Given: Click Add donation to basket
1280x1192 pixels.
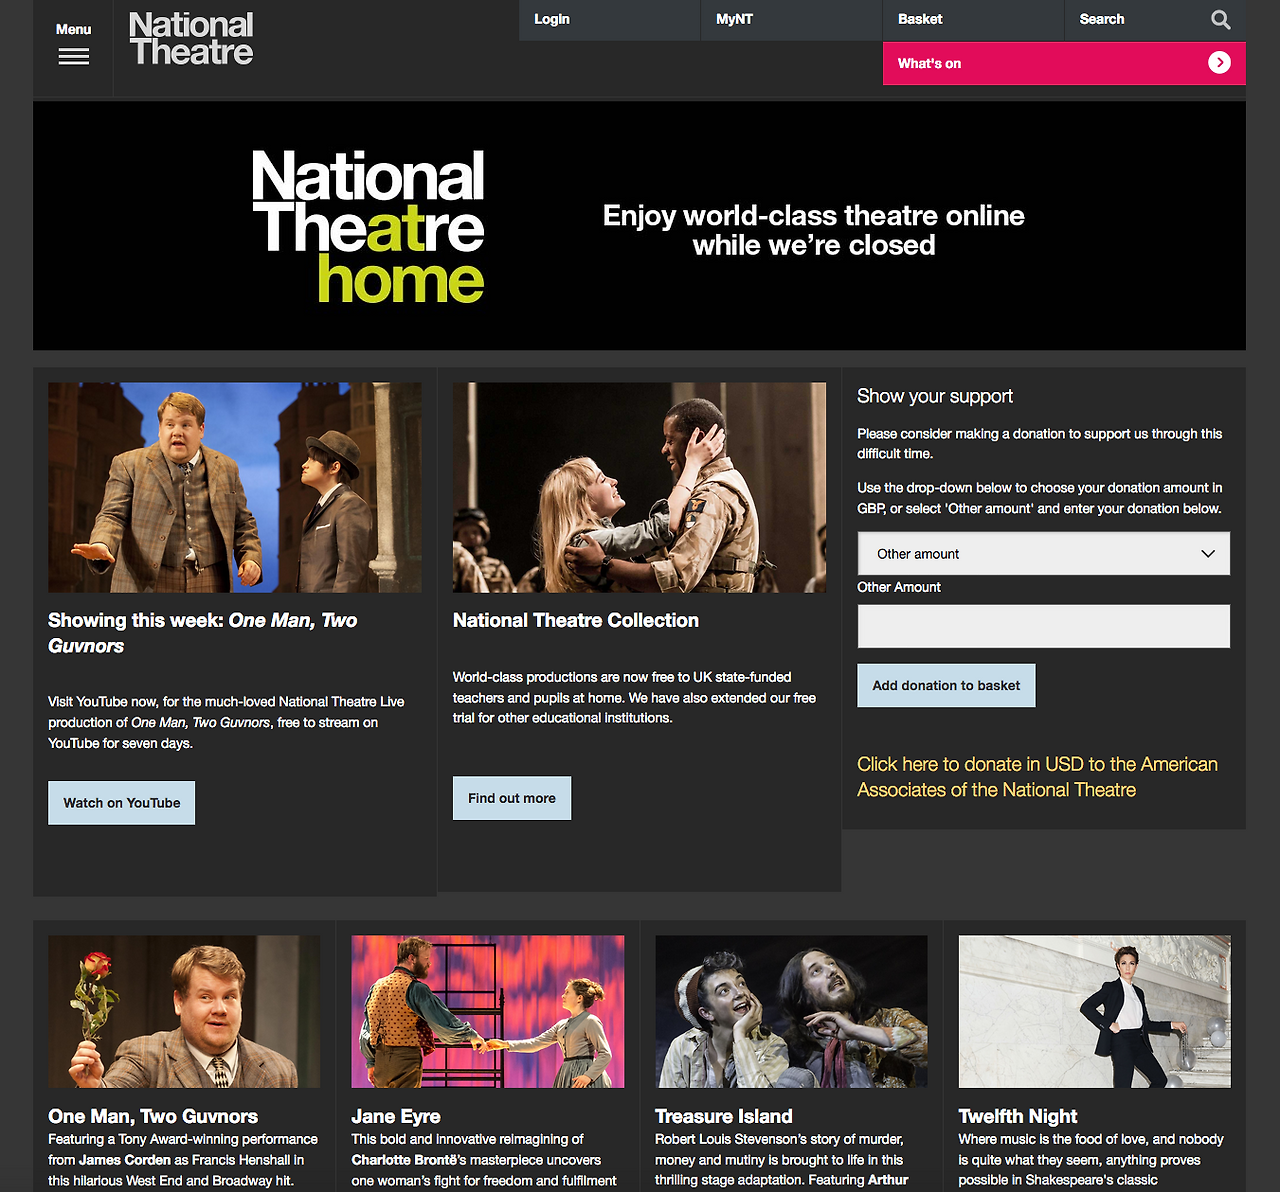Looking at the screenshot, I should (946, 686).
